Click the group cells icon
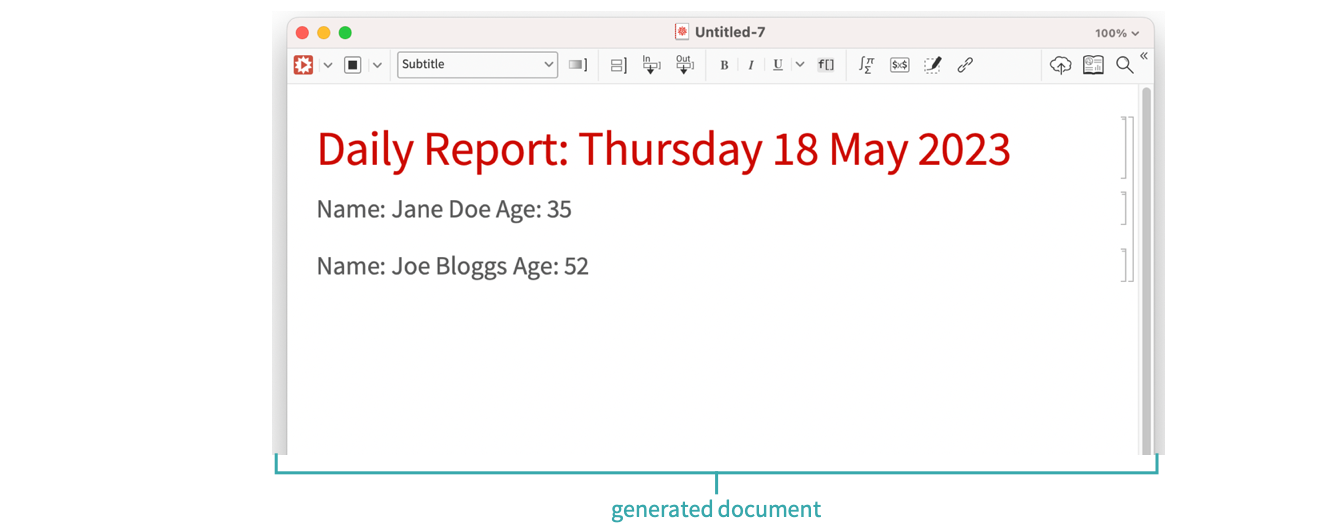1340x528 pixels. pyautogui.click(x=618, y=65)
